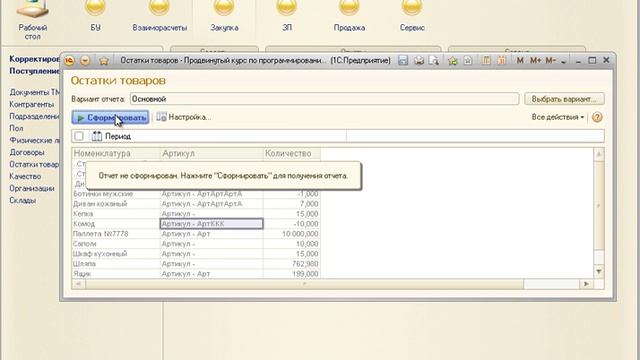Open the БУ section
This screenshot has width=640, height=360.
pos(95,16)
